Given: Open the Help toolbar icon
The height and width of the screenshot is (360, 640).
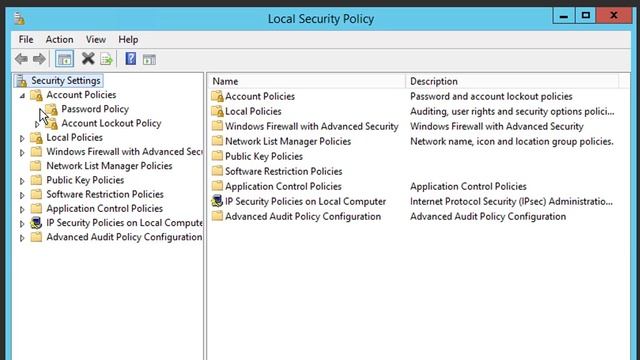Looking at the screenshot, I should click(131, 59).
